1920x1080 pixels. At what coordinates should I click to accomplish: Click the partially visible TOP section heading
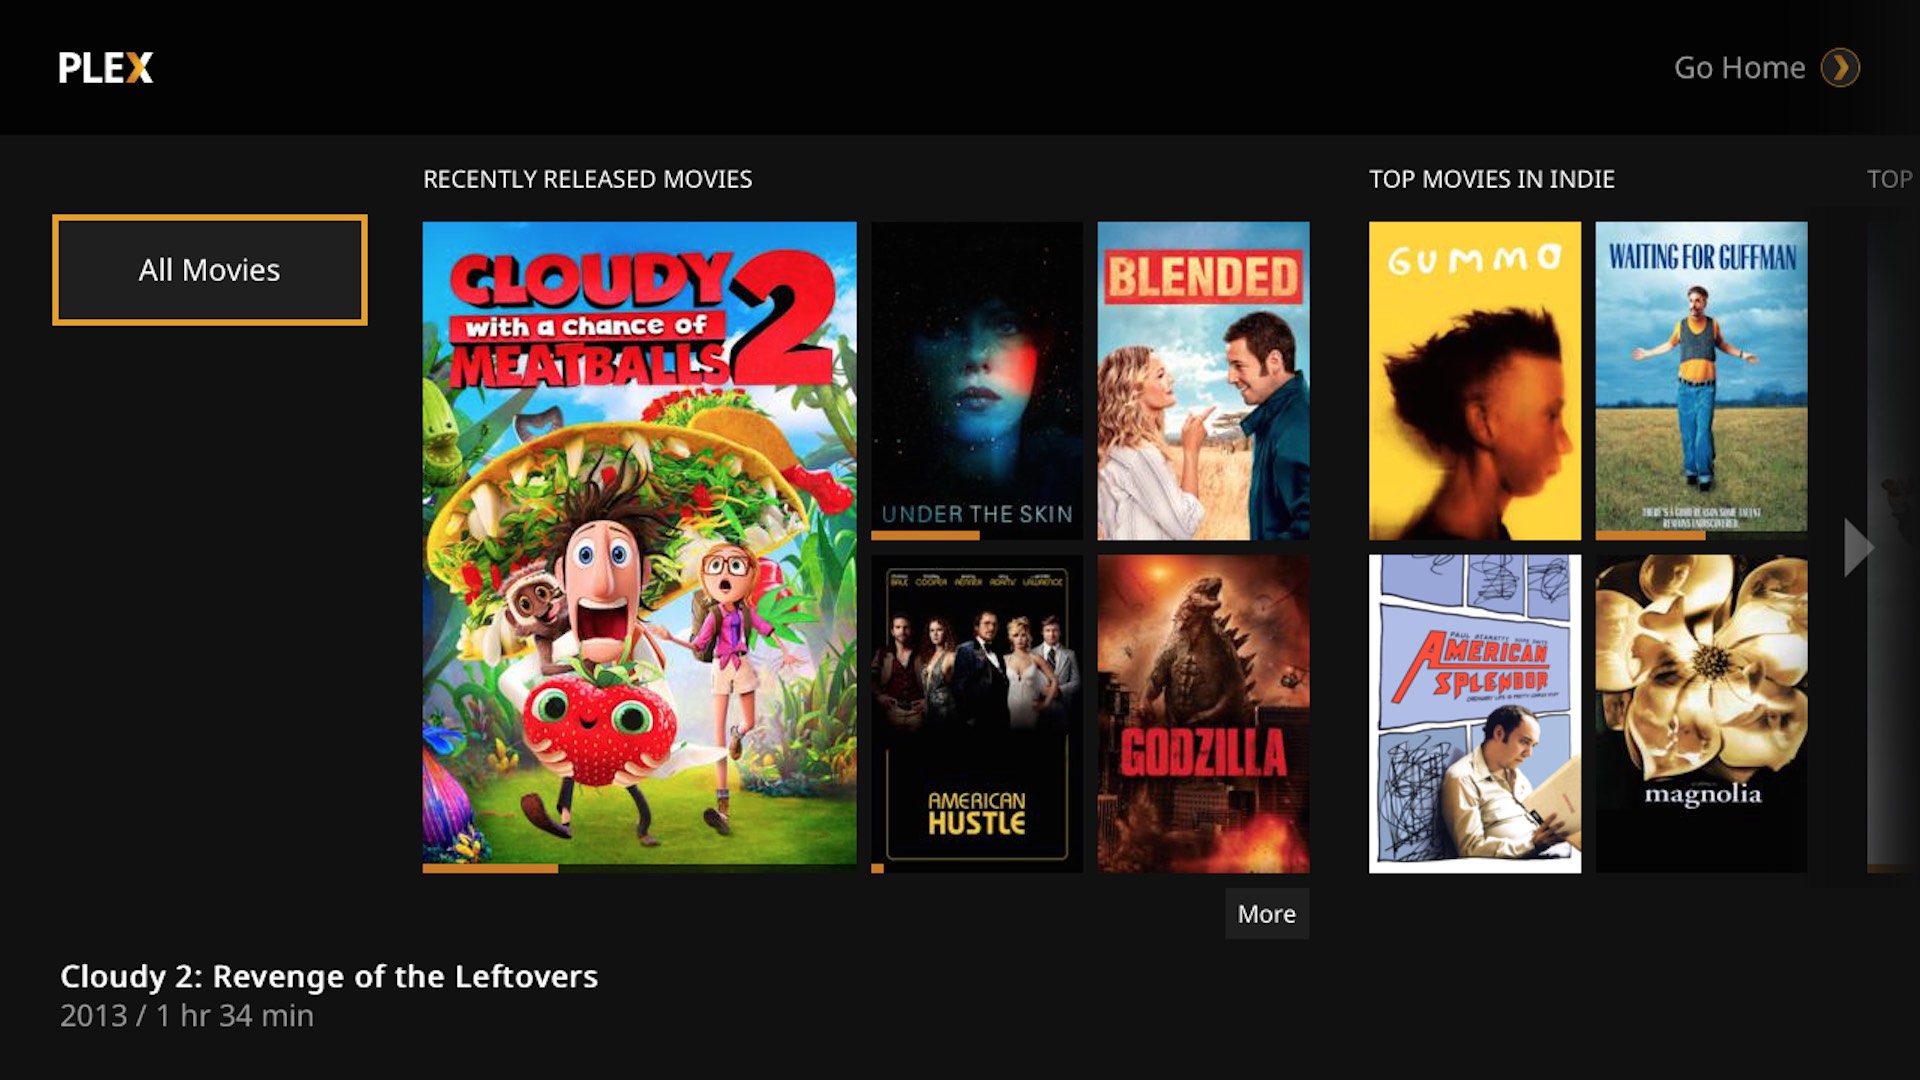(1889, 179)
